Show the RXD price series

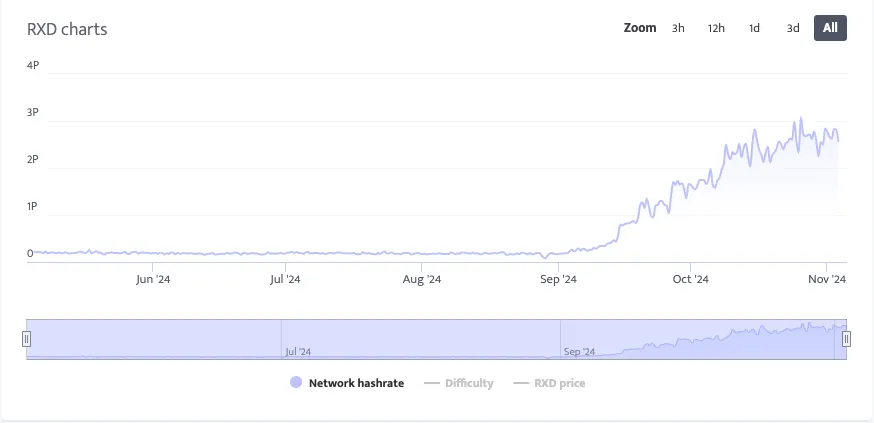(559, 383)
